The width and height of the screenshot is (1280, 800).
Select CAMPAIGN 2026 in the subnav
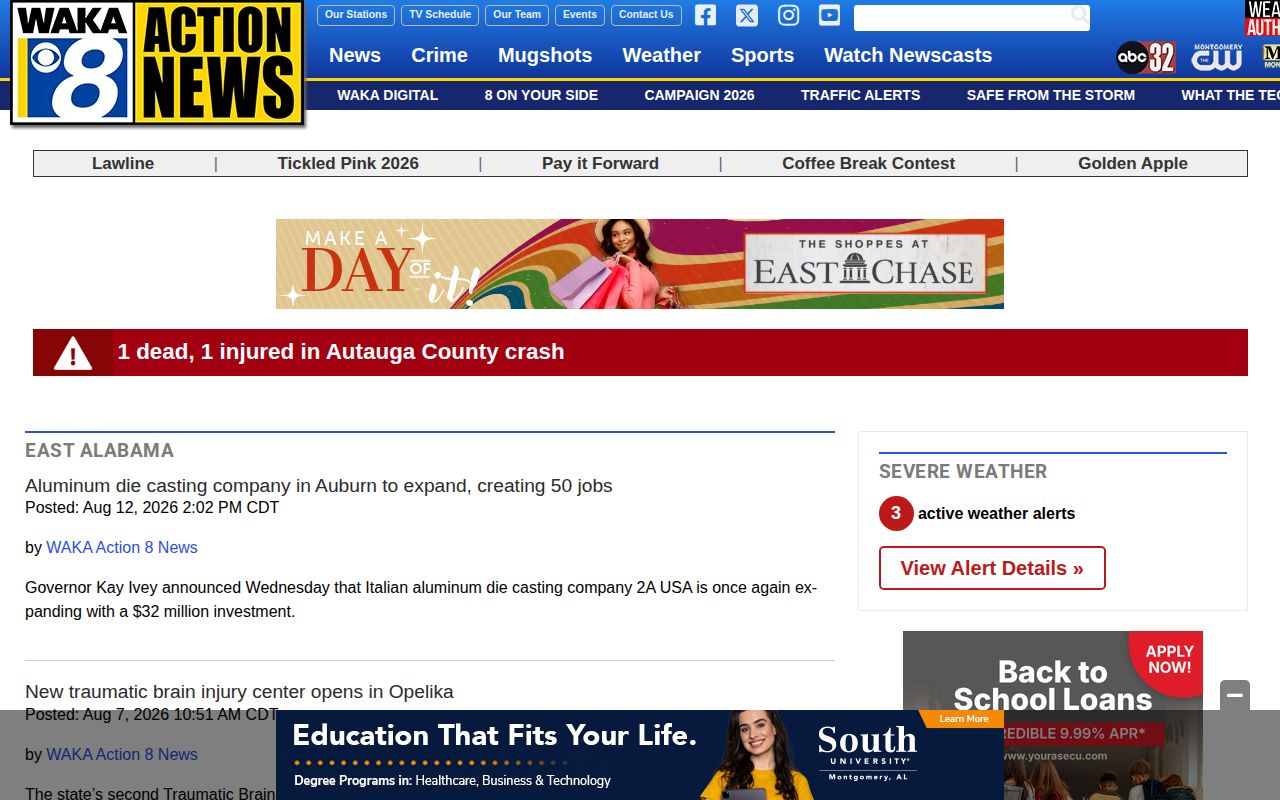[x=699, y=95]
